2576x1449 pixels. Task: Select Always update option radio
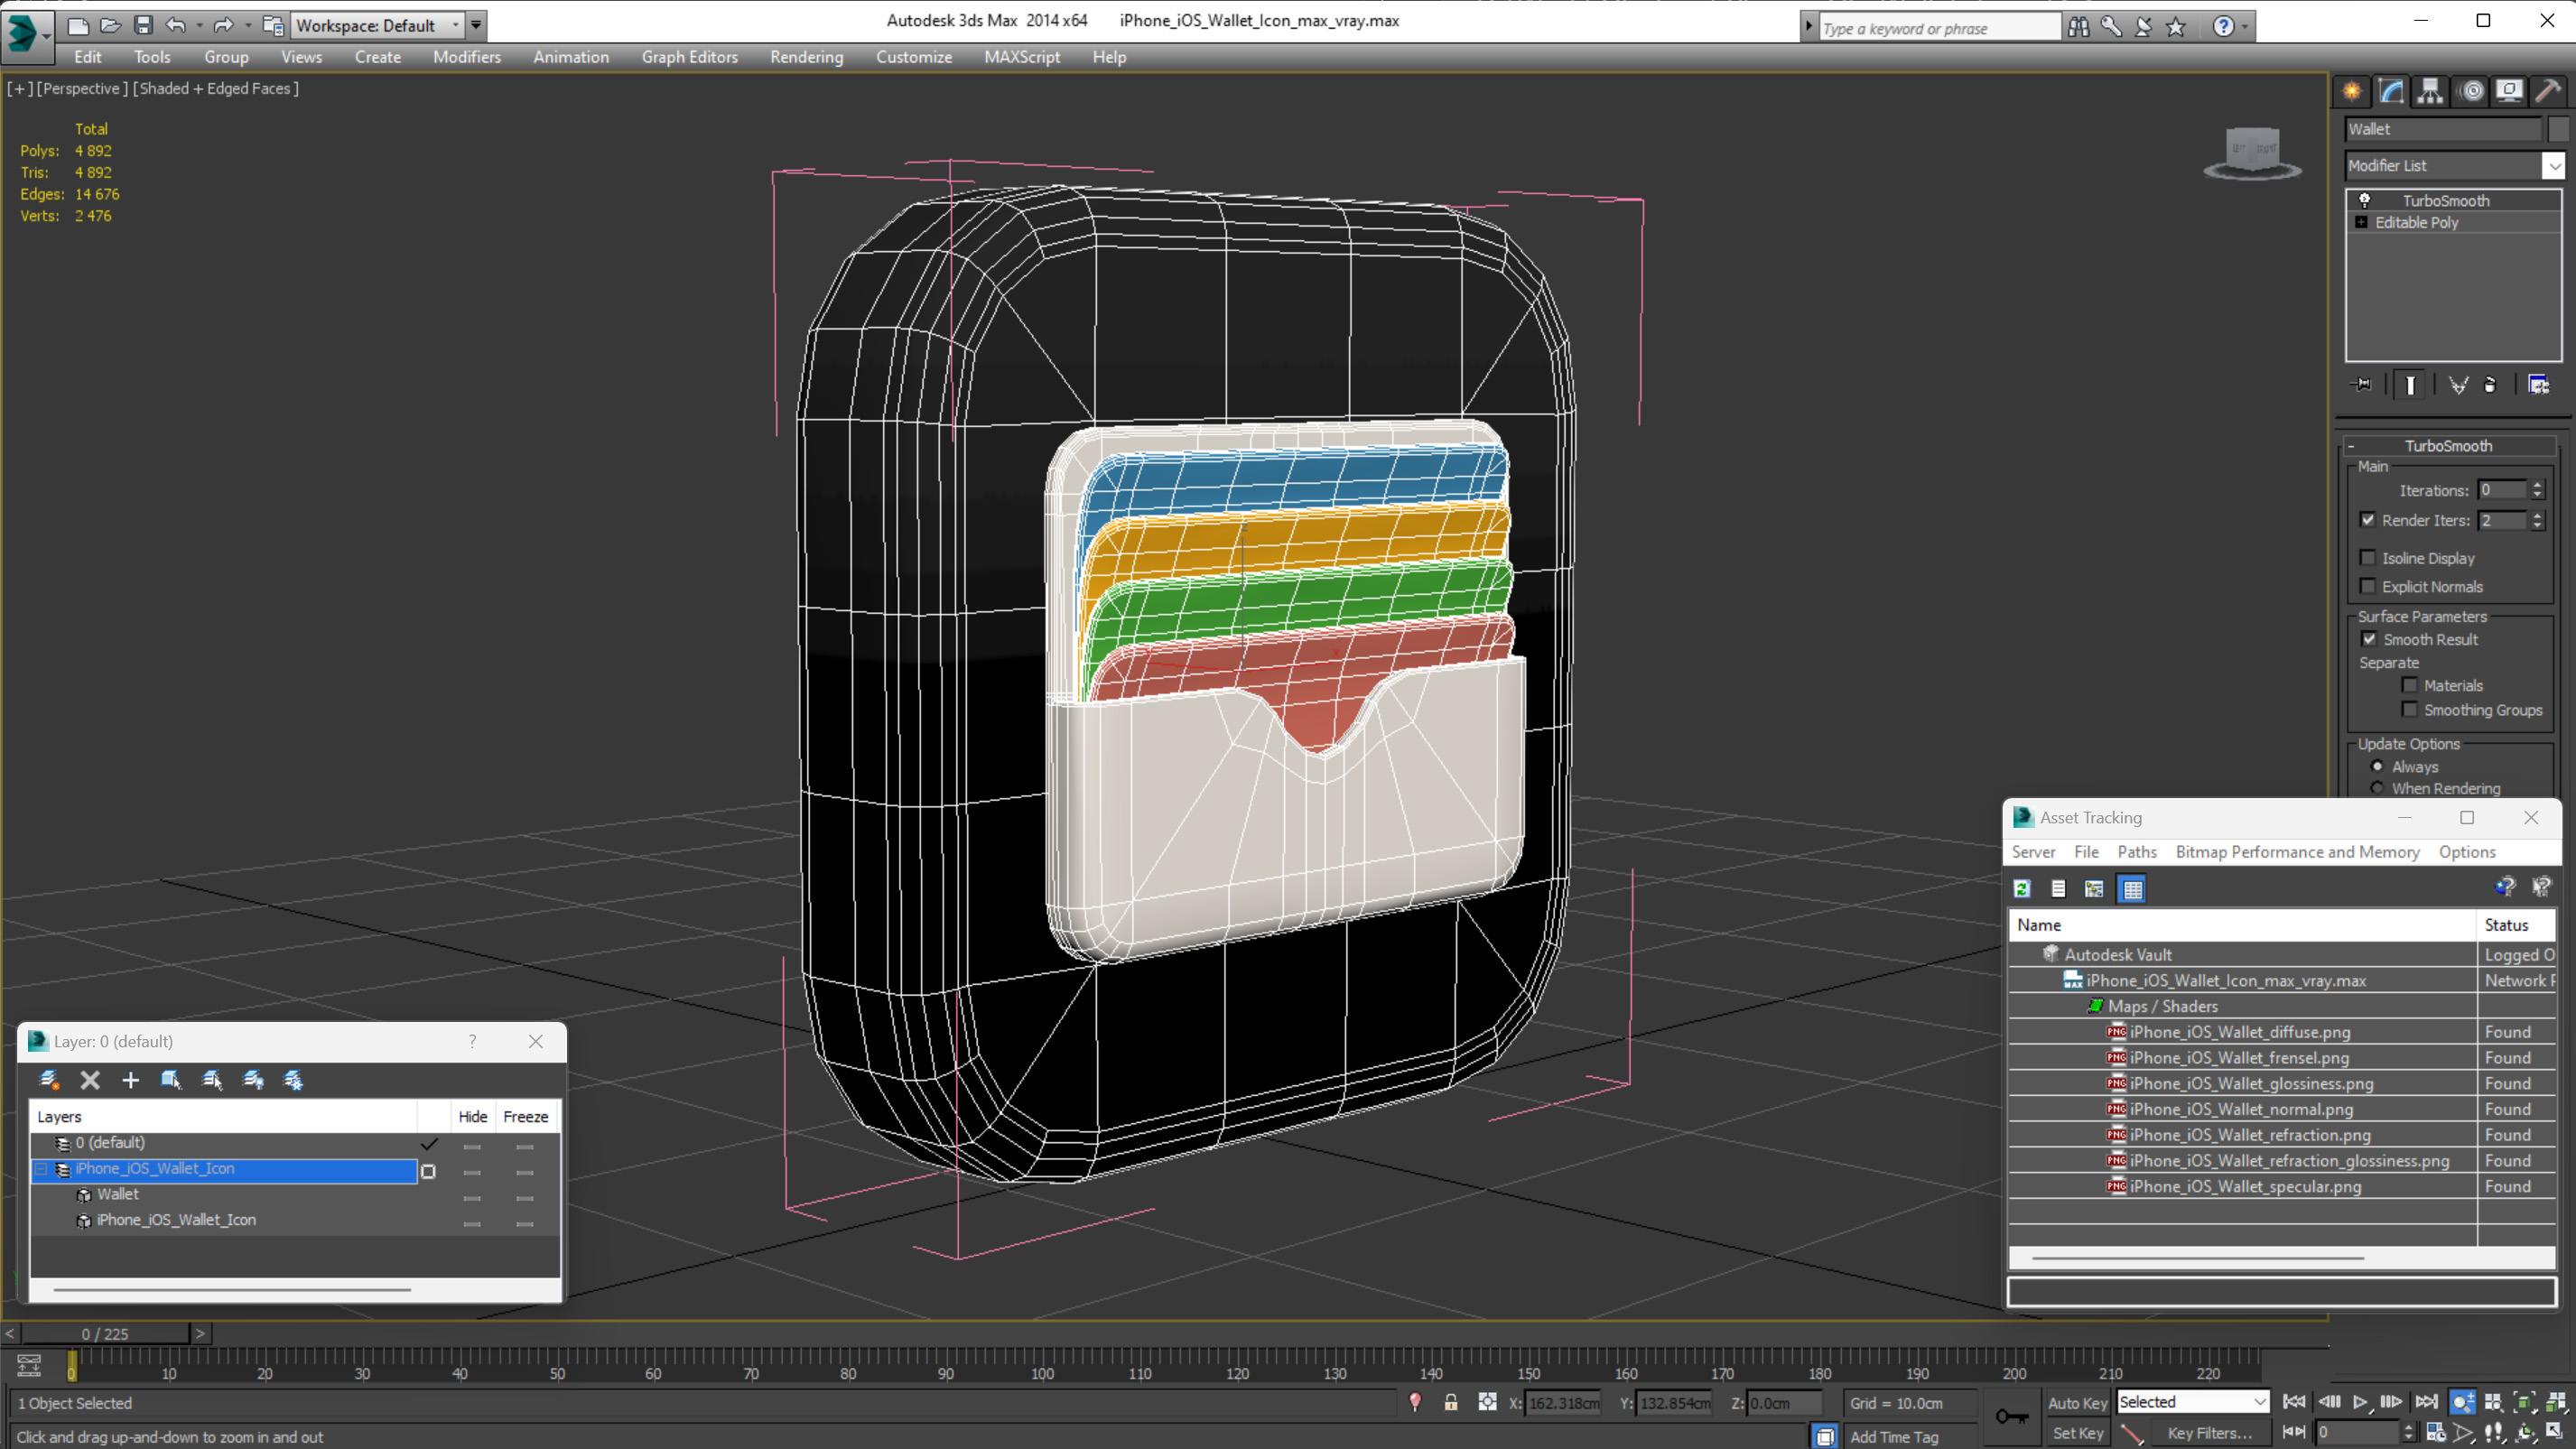(2377, 767)
